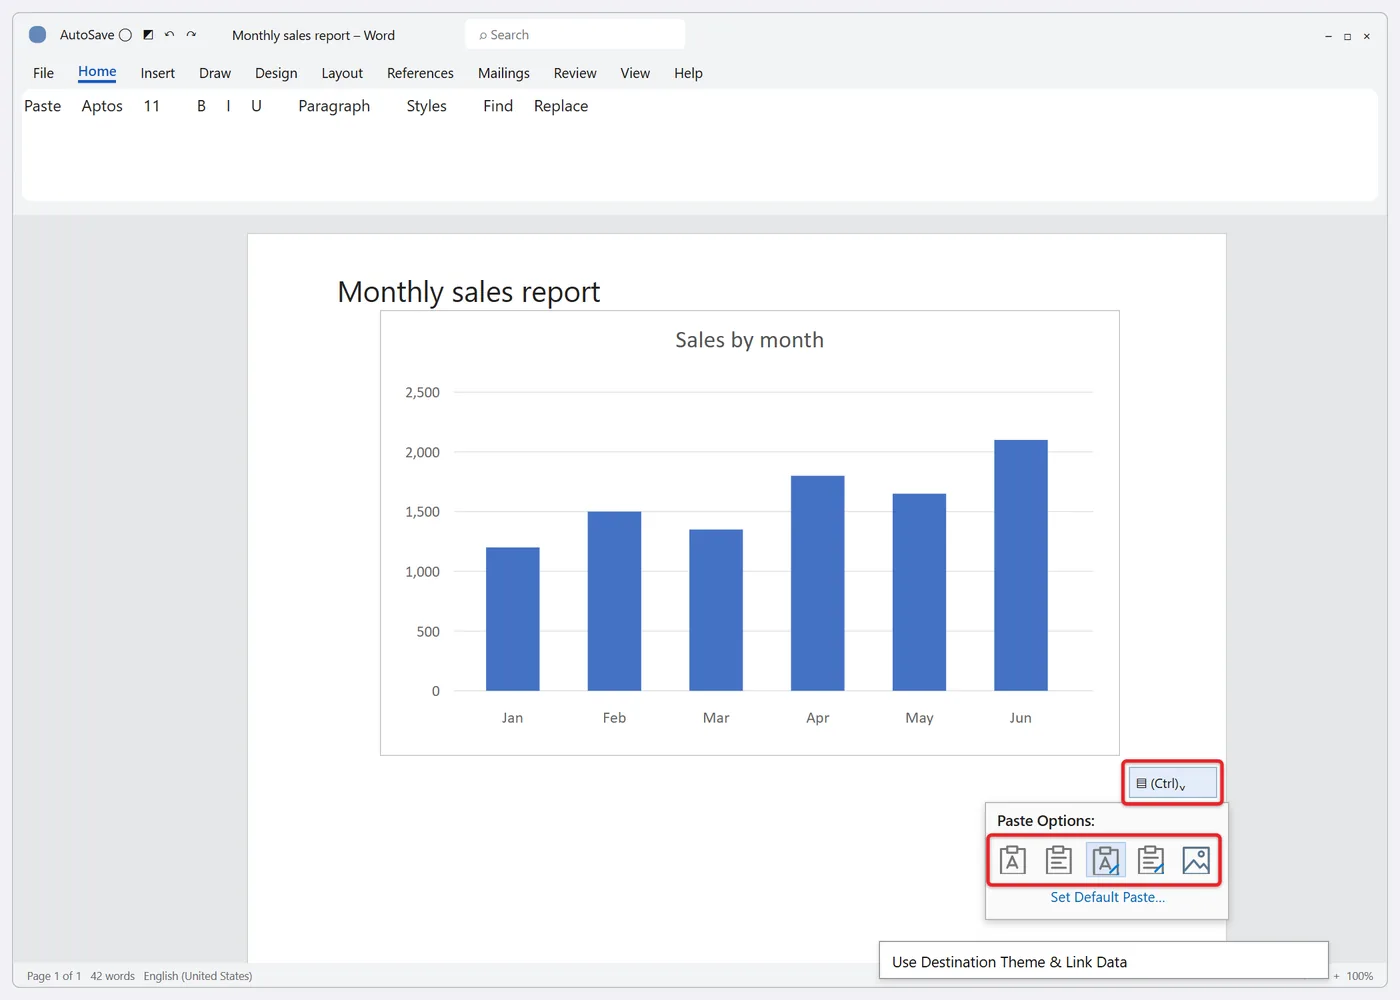Click the Replace button
Viewport: 1400px width, 1000px height.
(x=561, y=106)
